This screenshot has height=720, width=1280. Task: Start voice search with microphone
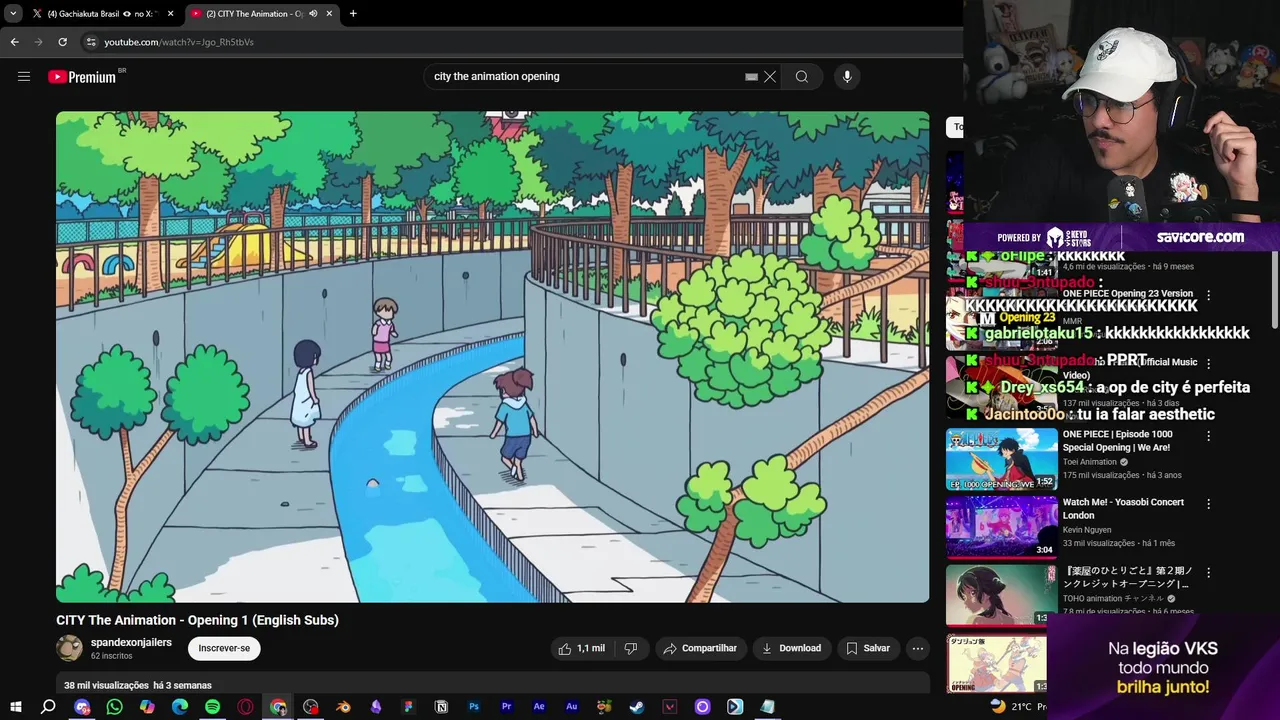point(847,76)
